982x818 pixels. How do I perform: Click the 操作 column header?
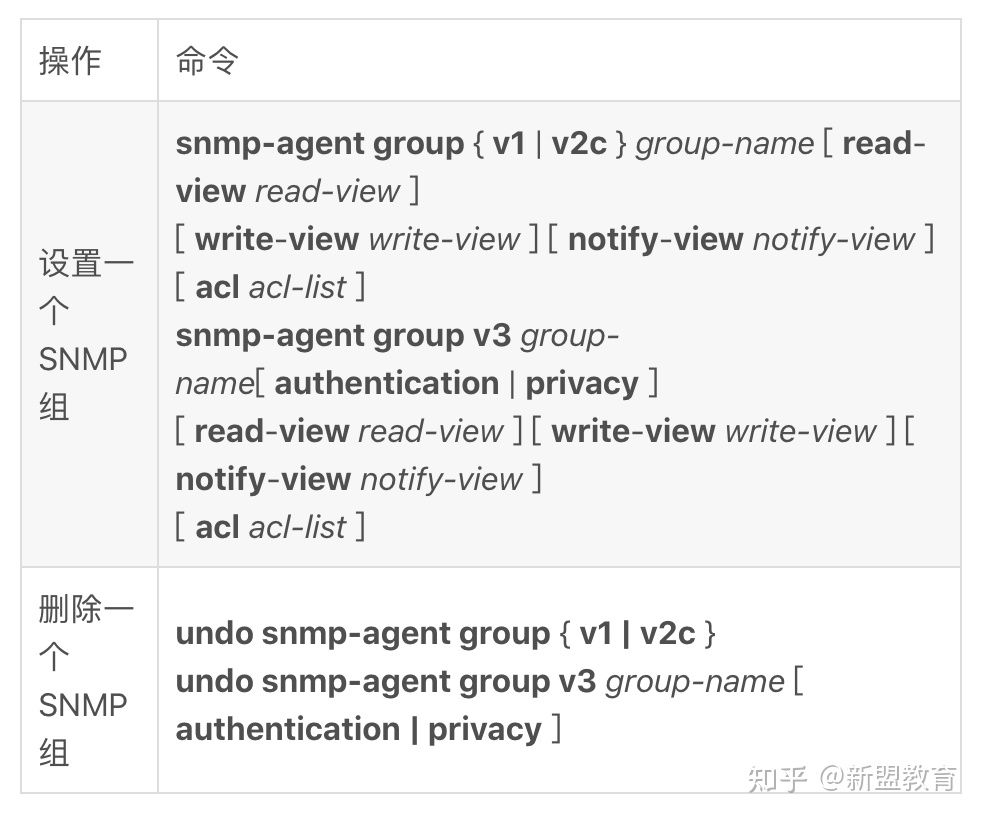70,61
